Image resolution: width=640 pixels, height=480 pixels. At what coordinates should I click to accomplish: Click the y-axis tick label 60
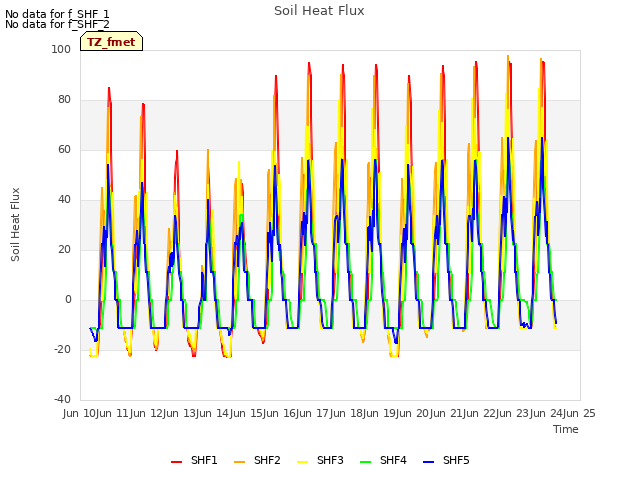point(64,149)
